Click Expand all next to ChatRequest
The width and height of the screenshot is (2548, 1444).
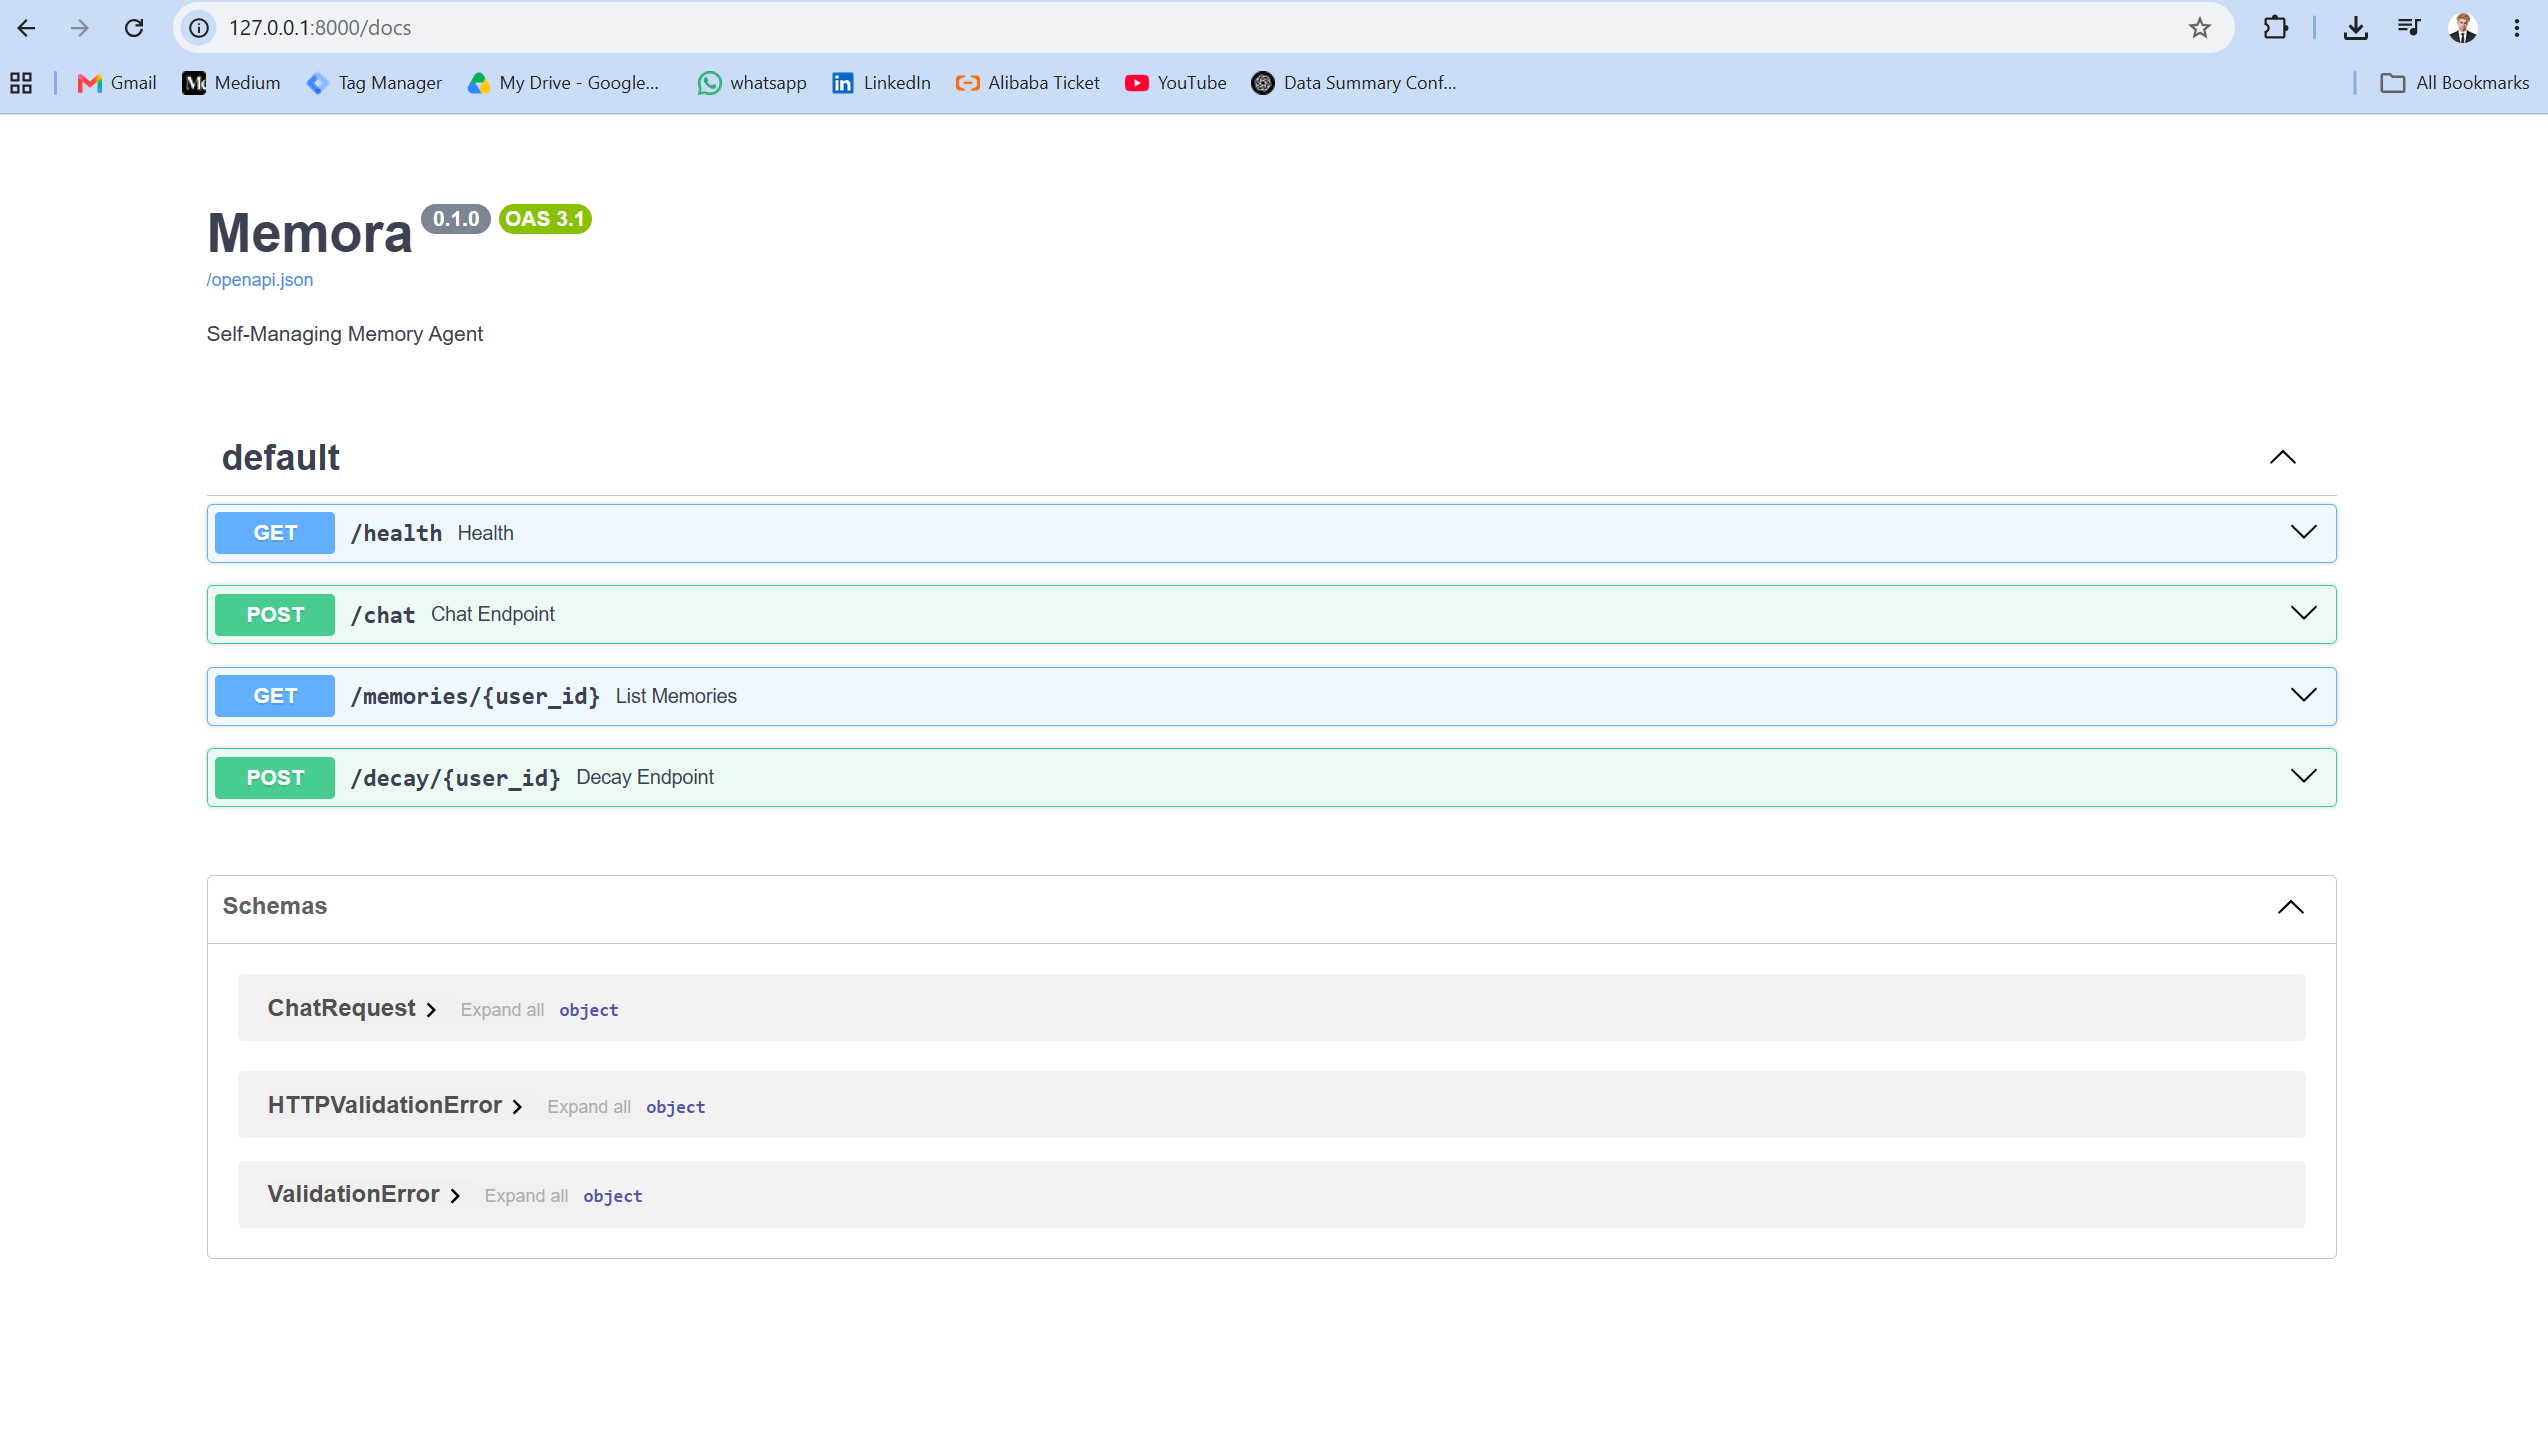[502, 1010]
